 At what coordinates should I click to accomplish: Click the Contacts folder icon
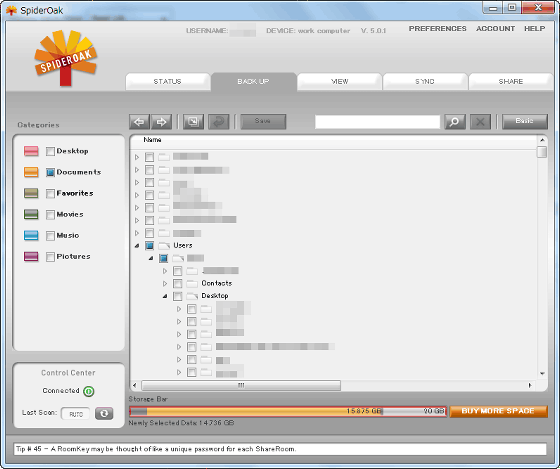pyautogui.click(x=192, y=284)
